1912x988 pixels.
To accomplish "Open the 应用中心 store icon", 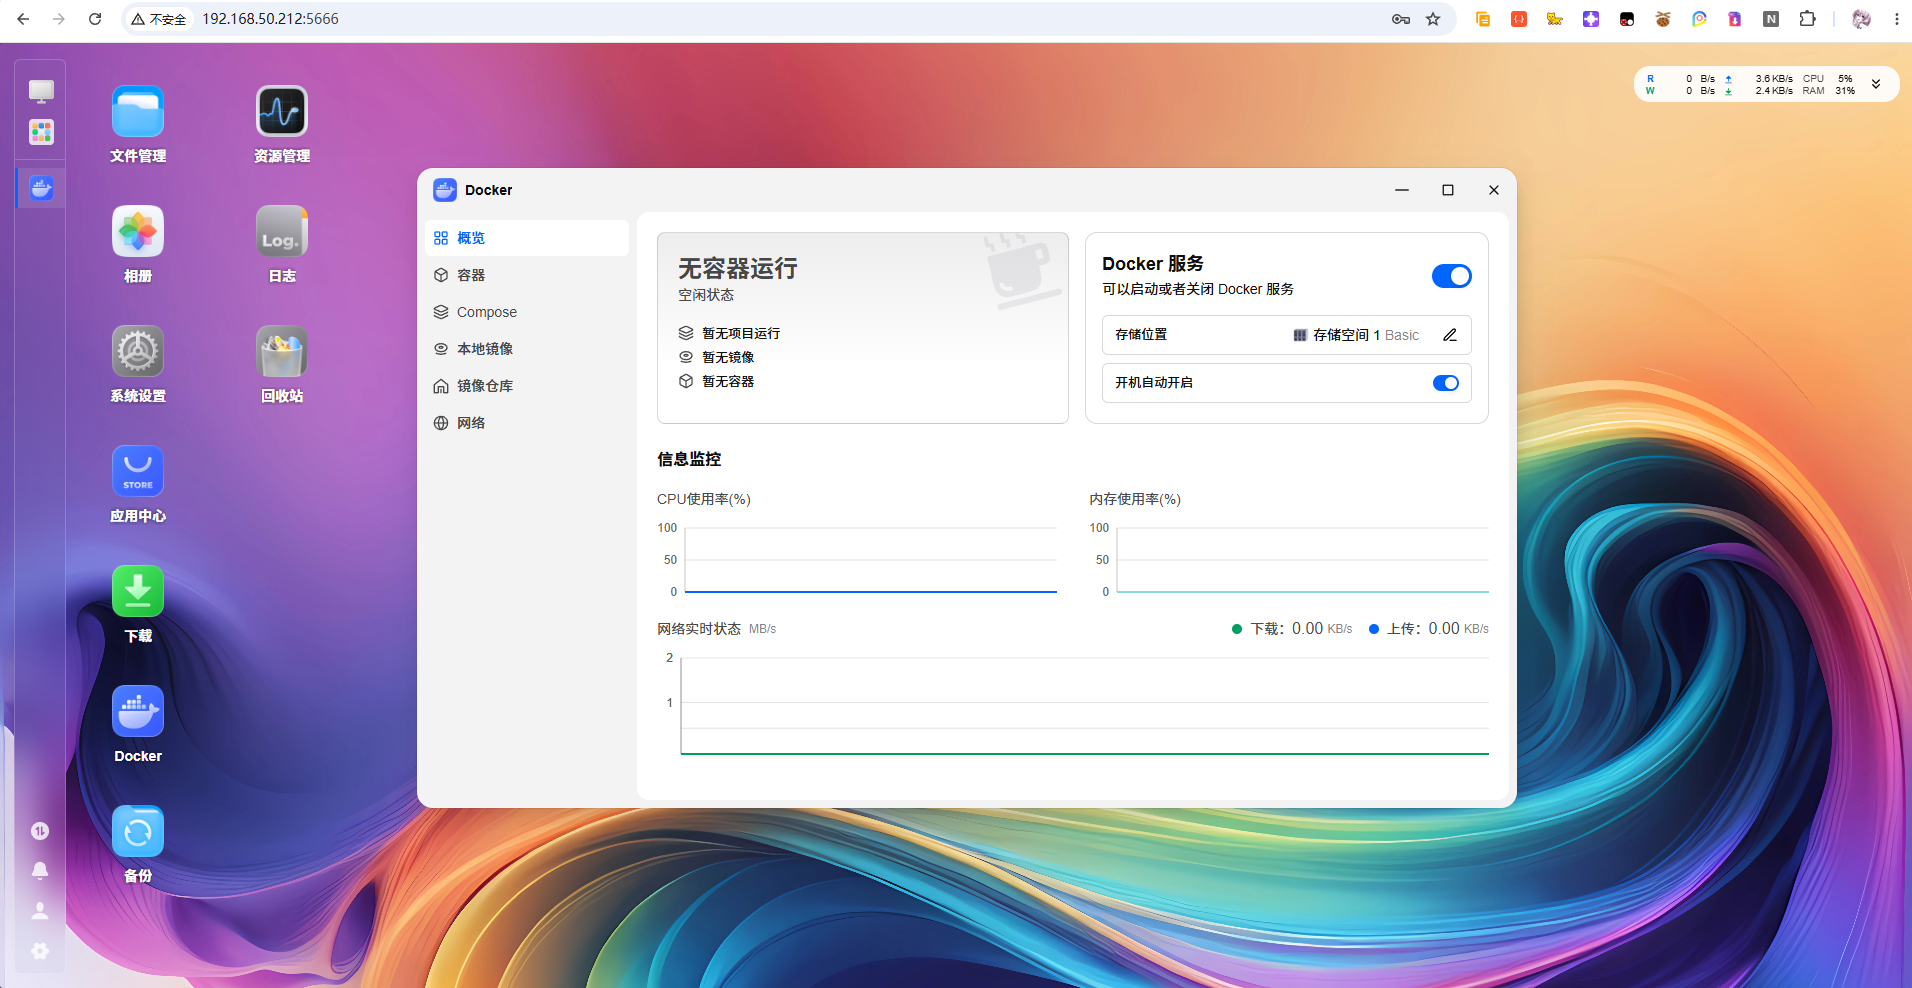I will [138, 471].
